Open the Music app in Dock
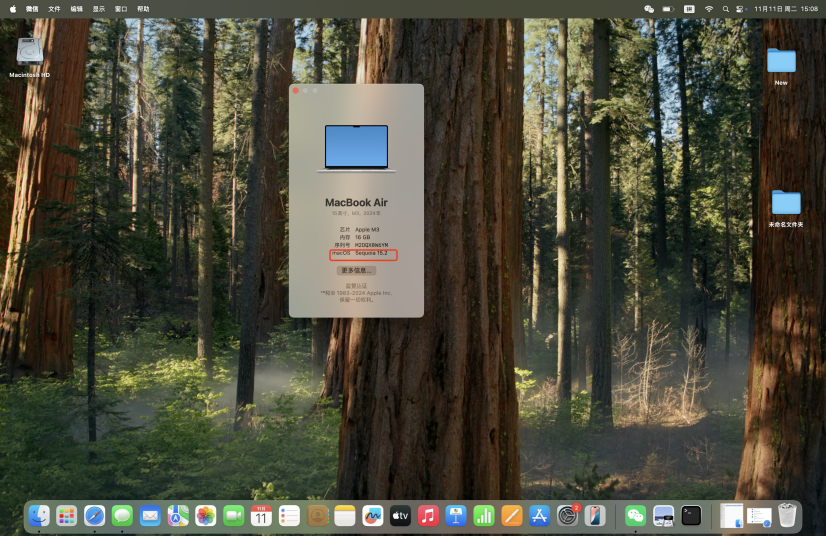826x536 pixels. [x=428, y=515]
